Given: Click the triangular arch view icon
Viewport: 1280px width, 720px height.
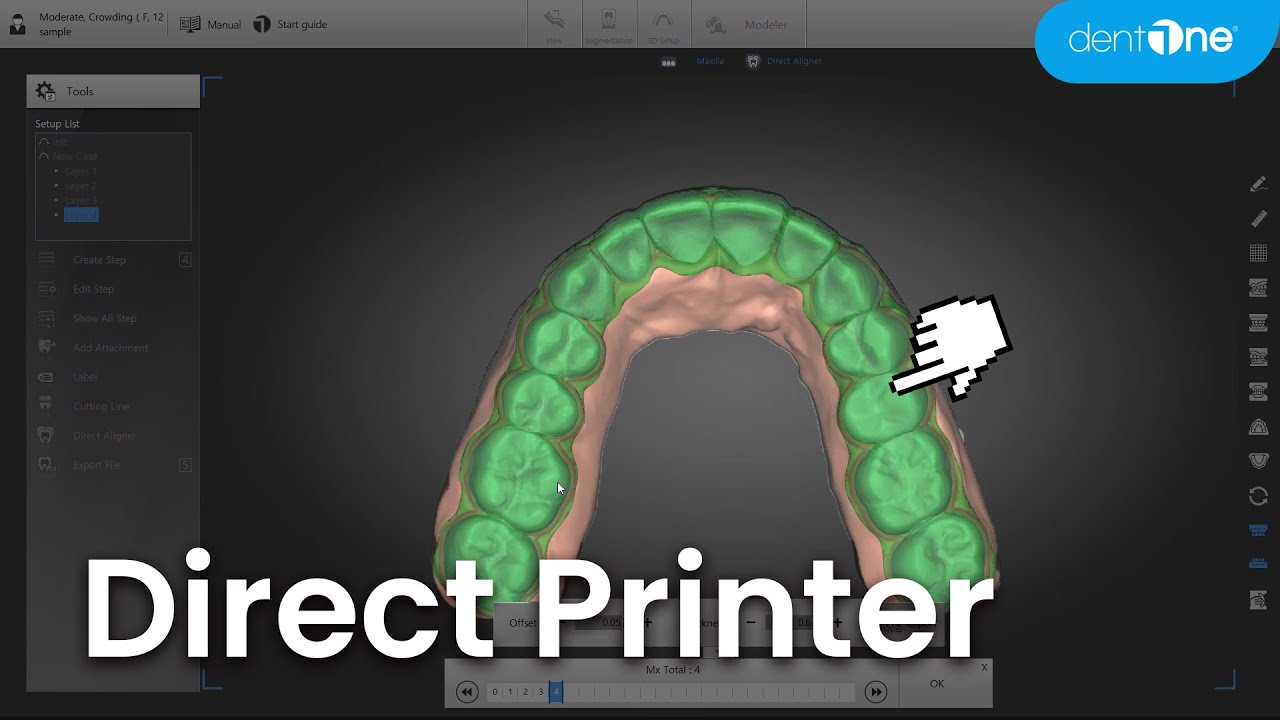Looking at the screenshot, I should click(x=1259, y=426).
